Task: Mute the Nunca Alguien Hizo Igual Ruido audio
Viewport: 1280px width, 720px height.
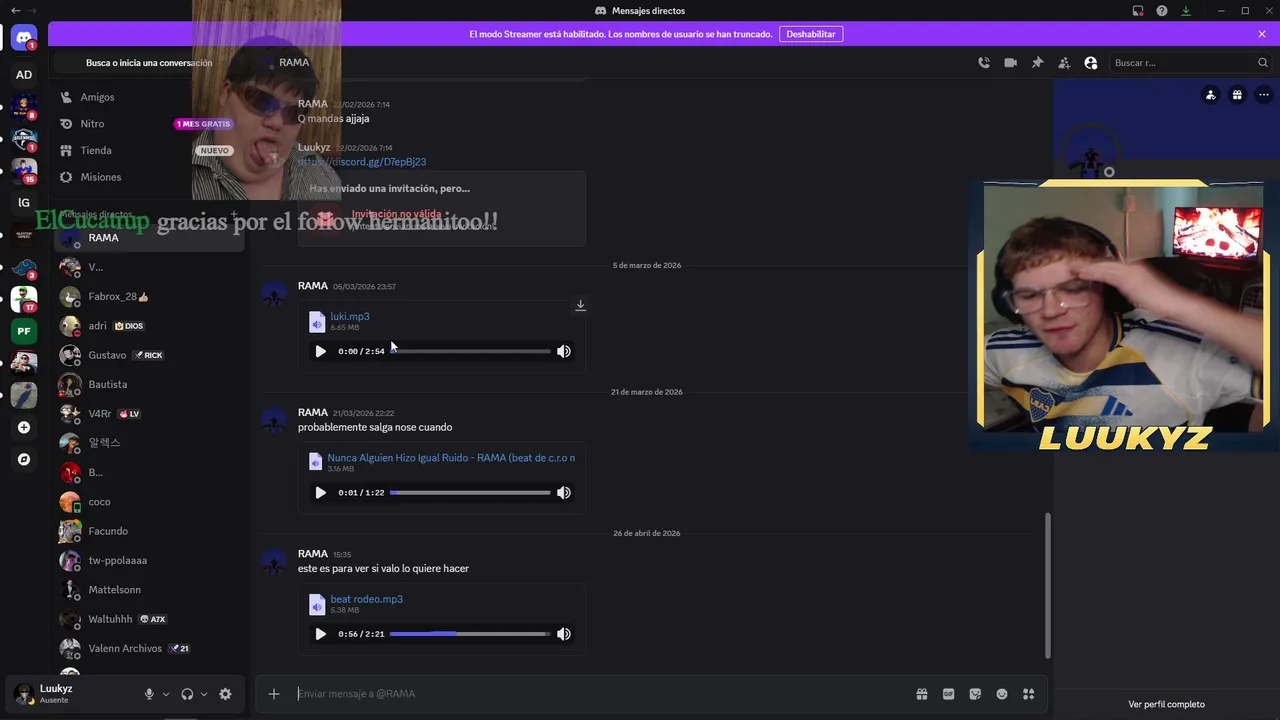Action: (564, 492)
